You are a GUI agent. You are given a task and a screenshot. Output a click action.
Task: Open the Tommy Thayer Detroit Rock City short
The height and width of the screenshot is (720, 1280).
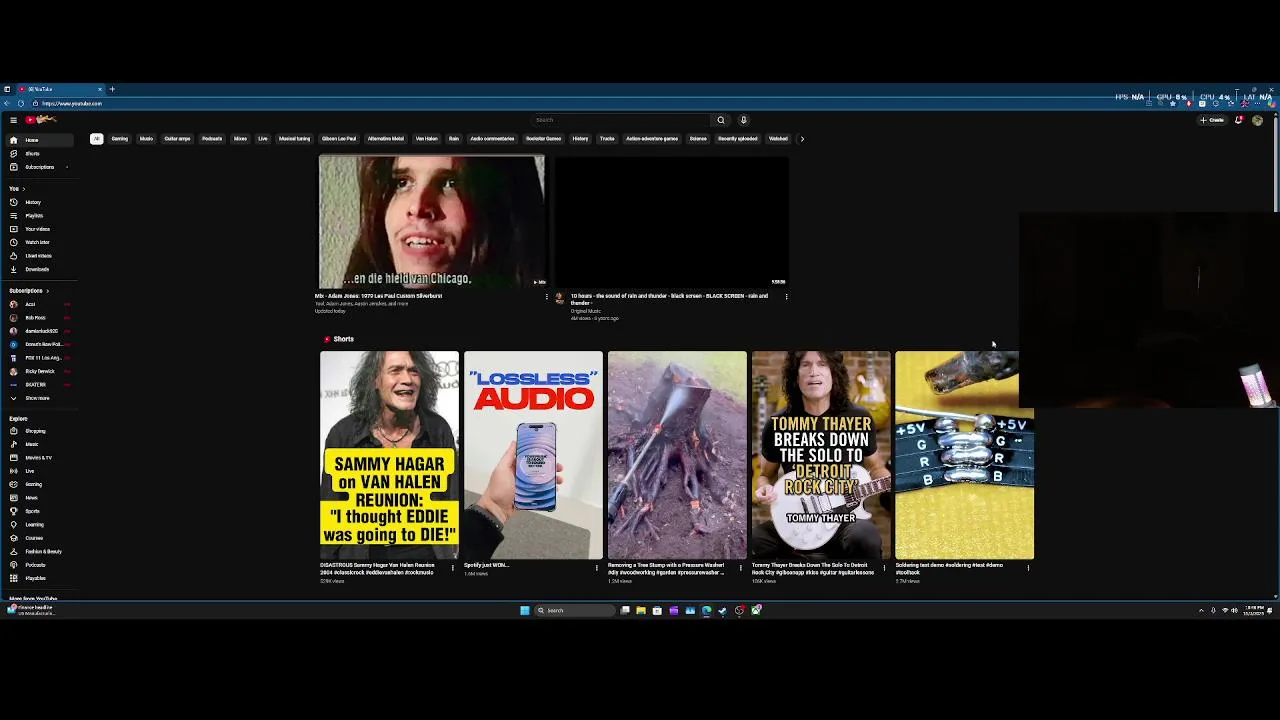tap(821, 455)
